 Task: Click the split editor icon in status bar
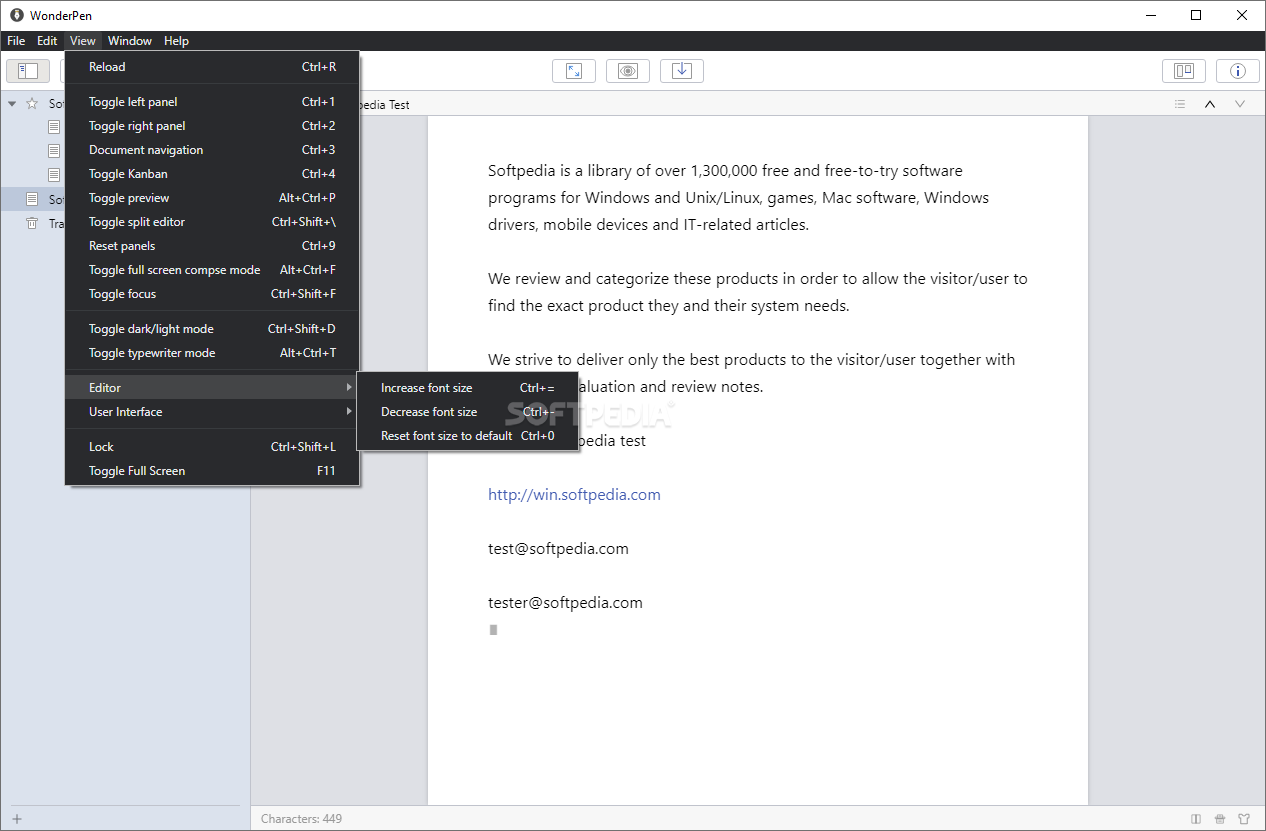[x=1196, y=819]
